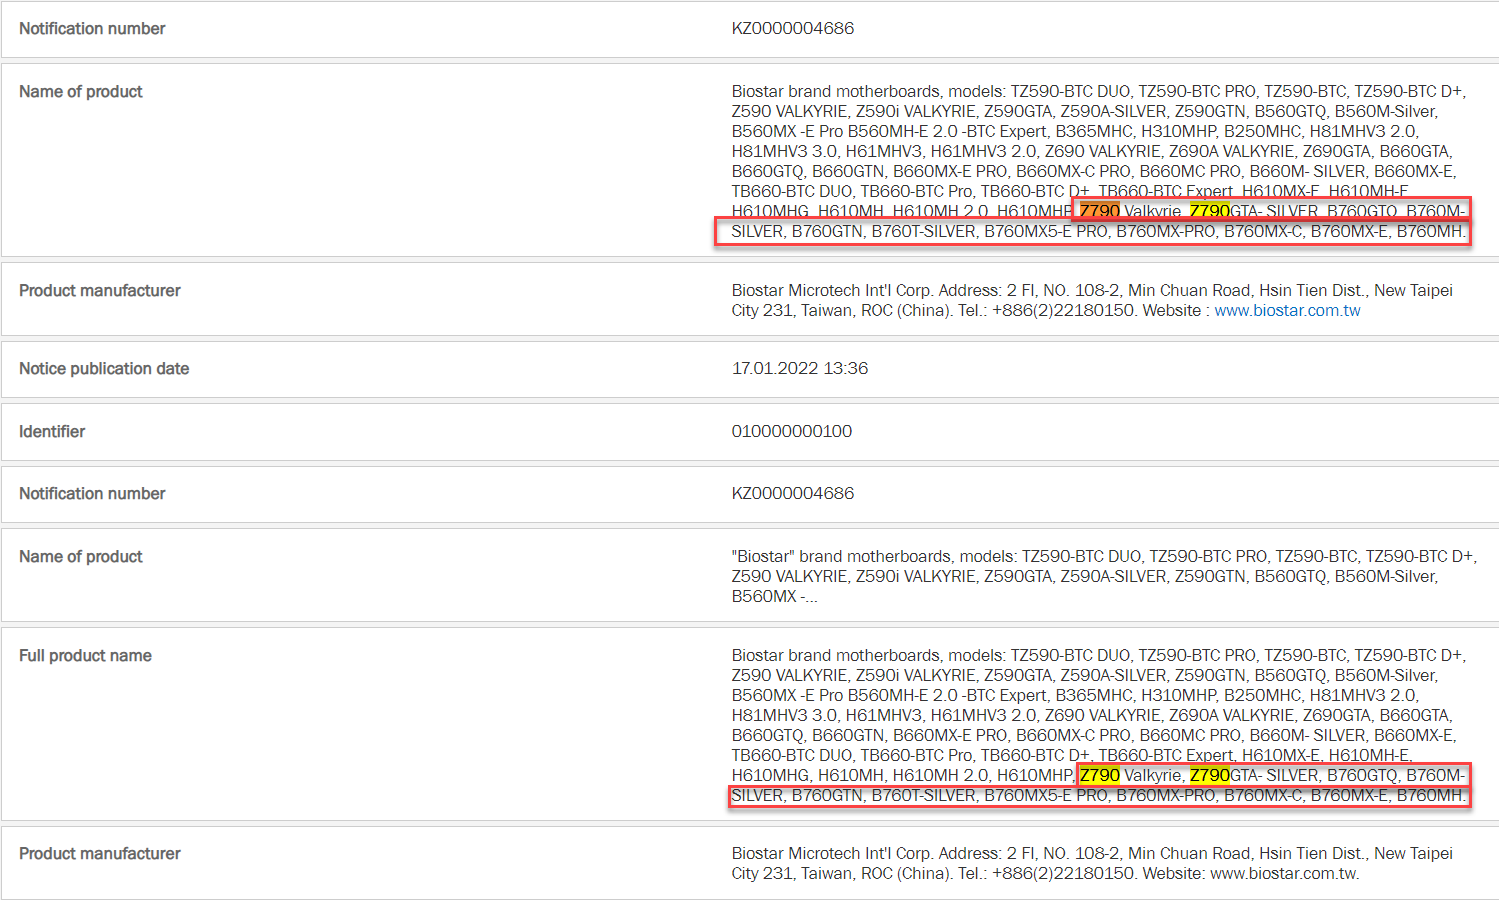Image resolution: width=1499 pixels, height=900 pixels.
Task: Click "Name of product" label beside the truncated description
Action: click(x=81, y=556)
